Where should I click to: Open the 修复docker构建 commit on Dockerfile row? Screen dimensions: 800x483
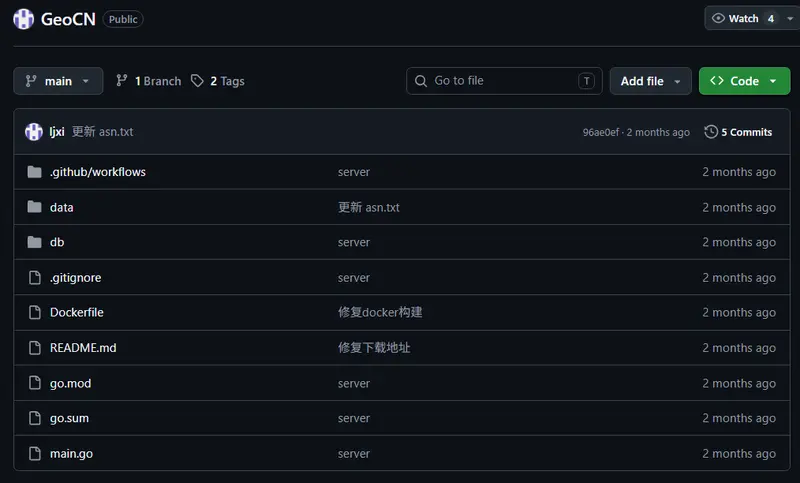(380, 312)
